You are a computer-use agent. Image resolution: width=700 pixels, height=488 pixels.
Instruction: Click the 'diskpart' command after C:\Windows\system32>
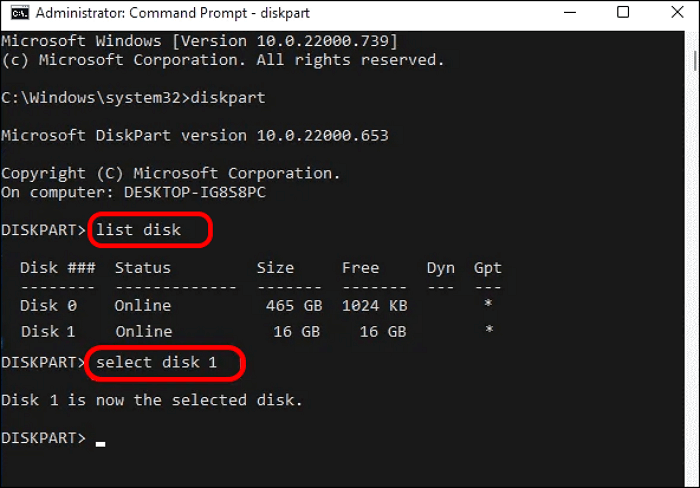tap(227, 98)
